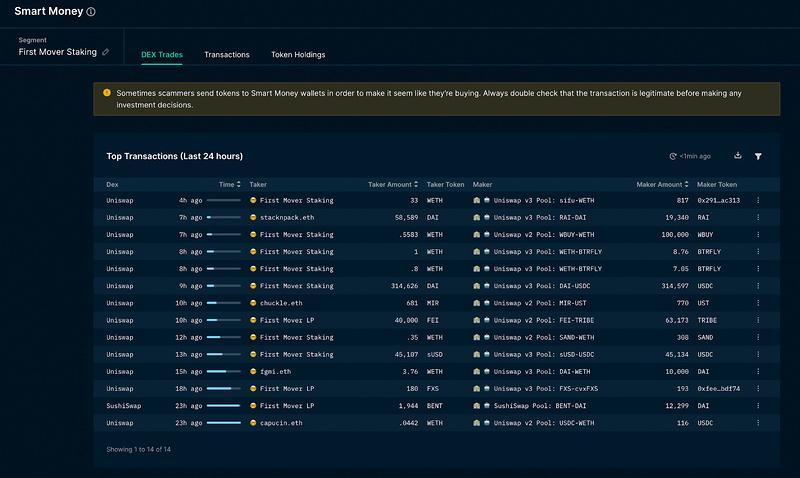Sort the table by Taker Amount
This screenshot has height=478, width=800.
click(393, 185)
